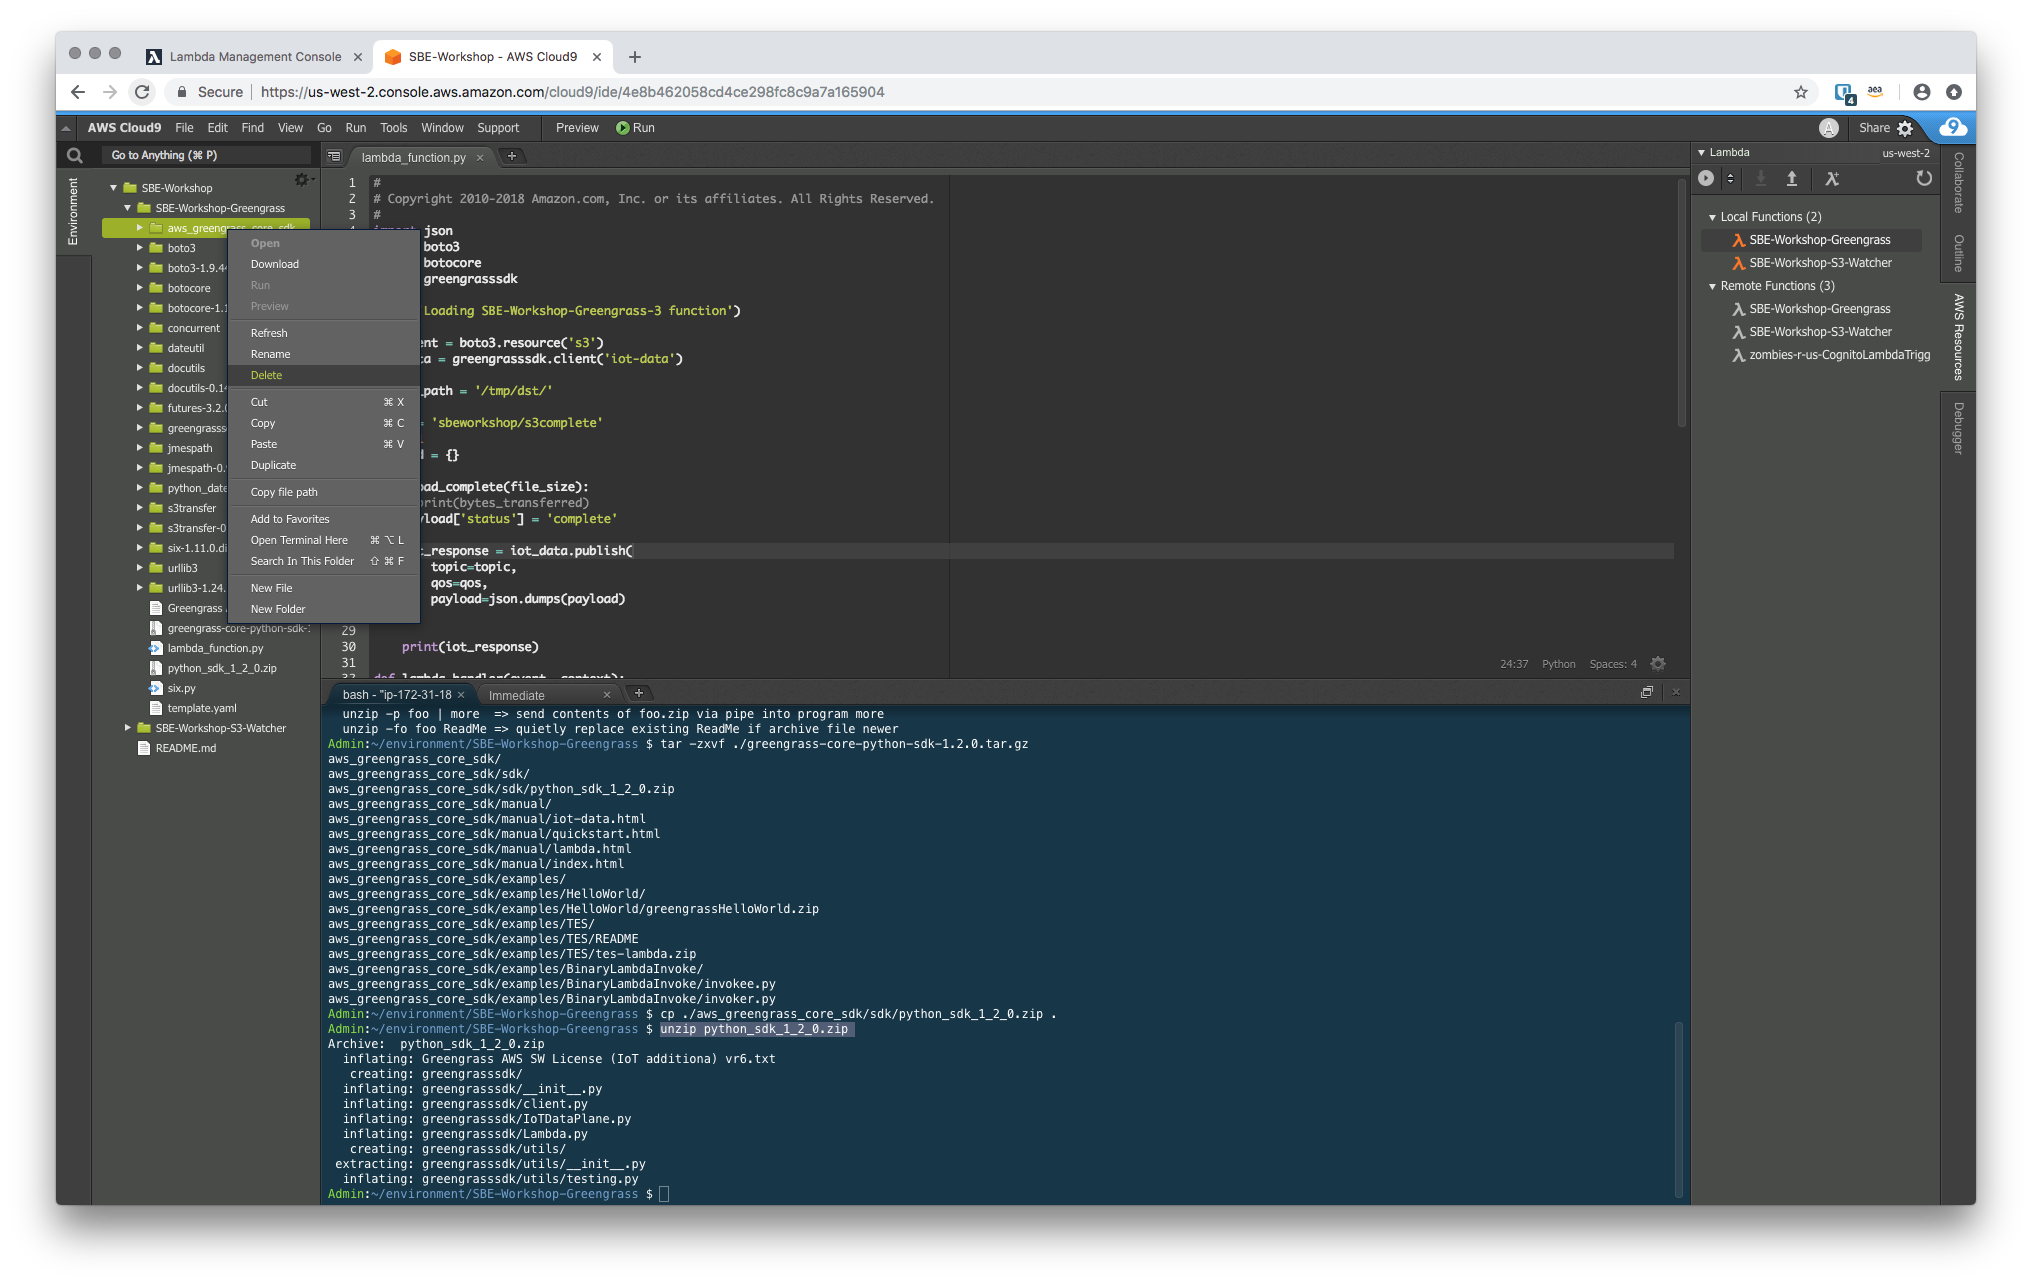Collapse the SBE-Workshop root folder

[x=114, y=188]
